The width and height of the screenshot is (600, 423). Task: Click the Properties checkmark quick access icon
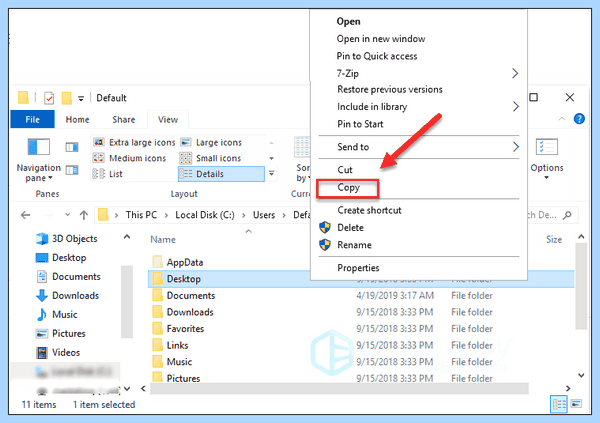(49, 98)
